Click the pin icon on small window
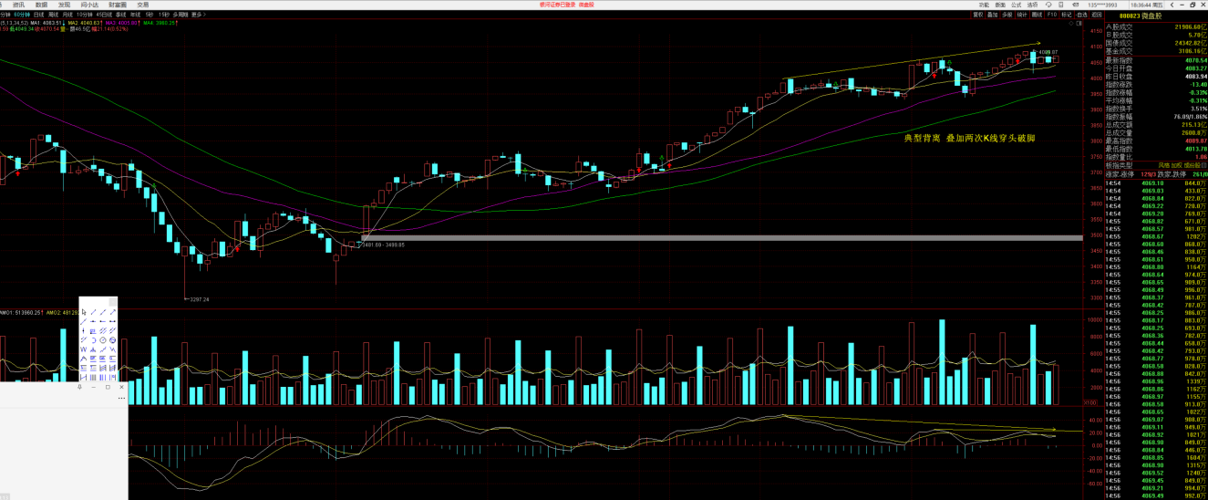The height and width of the screenshot is (500, 1208). click(79, 387)
